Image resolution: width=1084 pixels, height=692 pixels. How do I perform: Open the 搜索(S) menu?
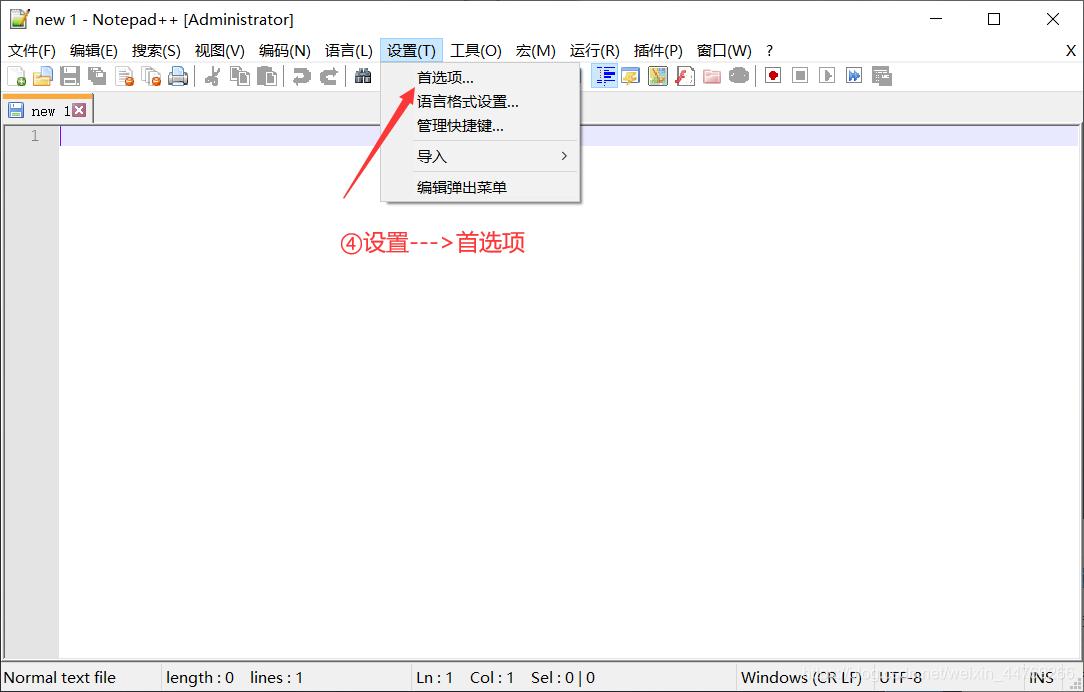pyautogui.click(x=156, y=50)
